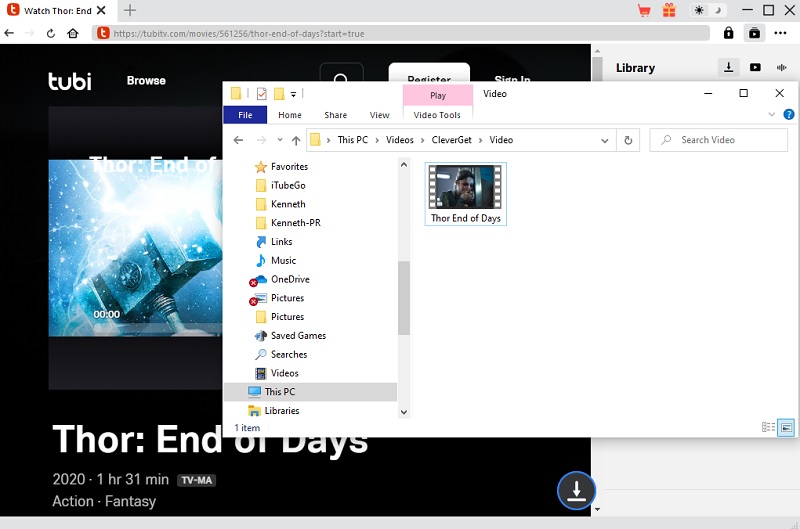The height and width of the screenshot is (529, 800).
Task: Show downloaded videos in Library
Action: (x=755, y=67)
